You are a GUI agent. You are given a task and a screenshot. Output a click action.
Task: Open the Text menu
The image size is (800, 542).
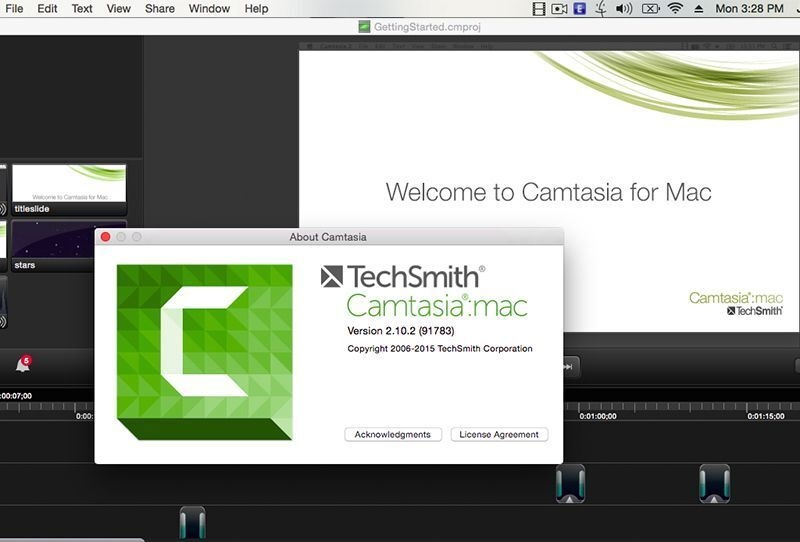pyautogui.click(x=82, y=9)
